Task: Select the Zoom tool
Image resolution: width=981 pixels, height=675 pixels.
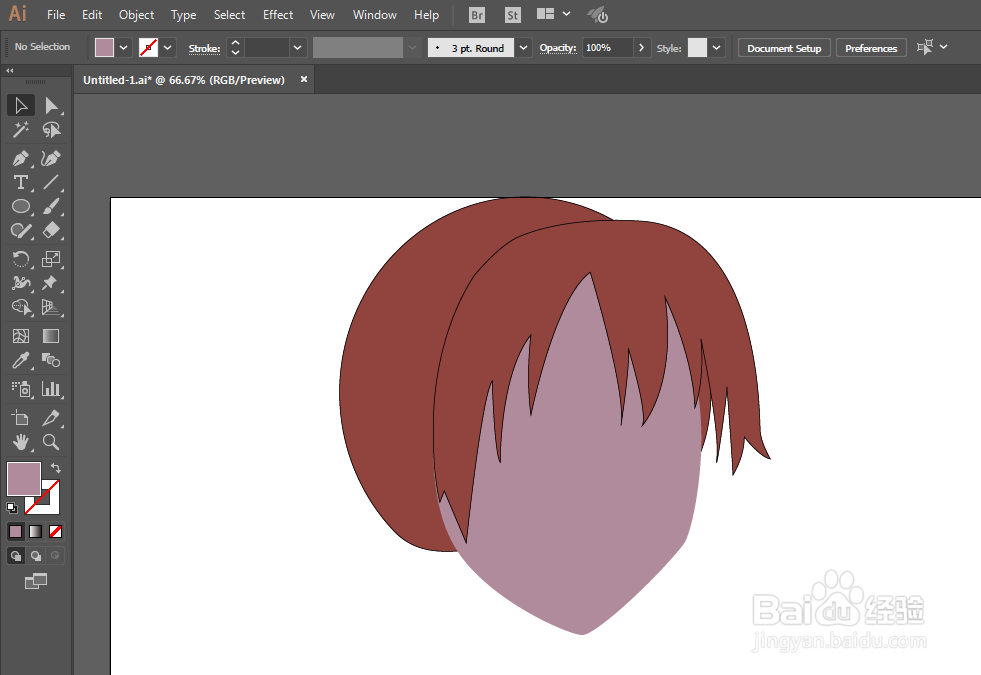Action: pos(51,442)
